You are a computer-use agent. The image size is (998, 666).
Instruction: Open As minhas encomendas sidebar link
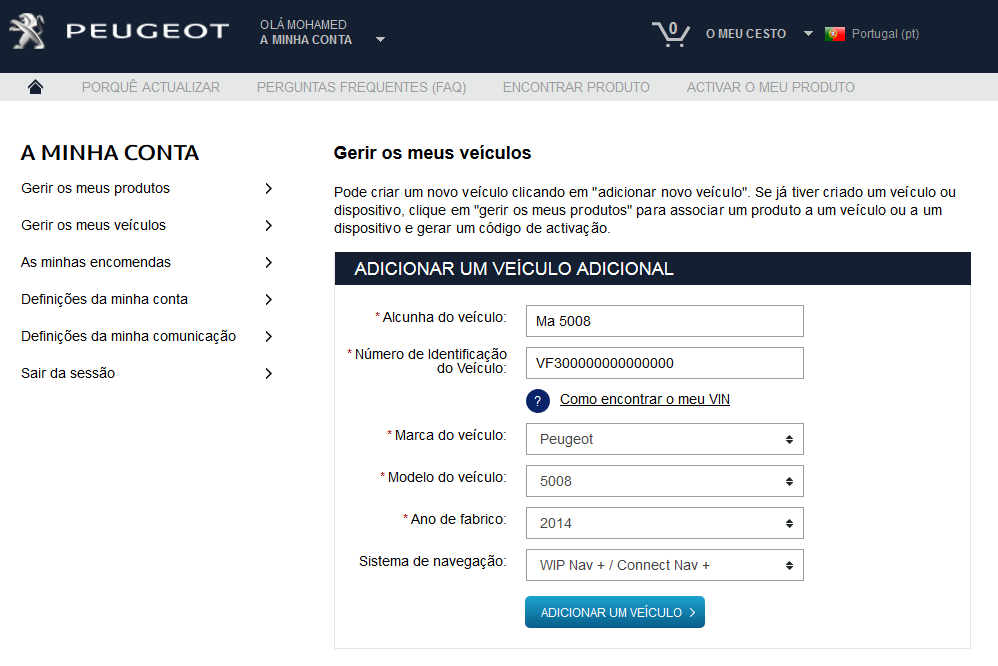coord(96,262)
